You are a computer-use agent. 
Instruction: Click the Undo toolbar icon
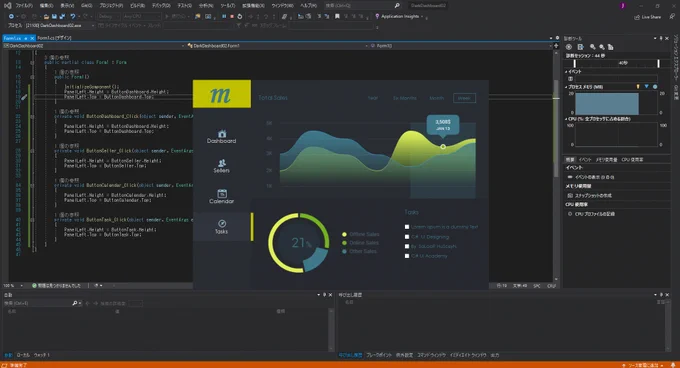tap(73, 16)
